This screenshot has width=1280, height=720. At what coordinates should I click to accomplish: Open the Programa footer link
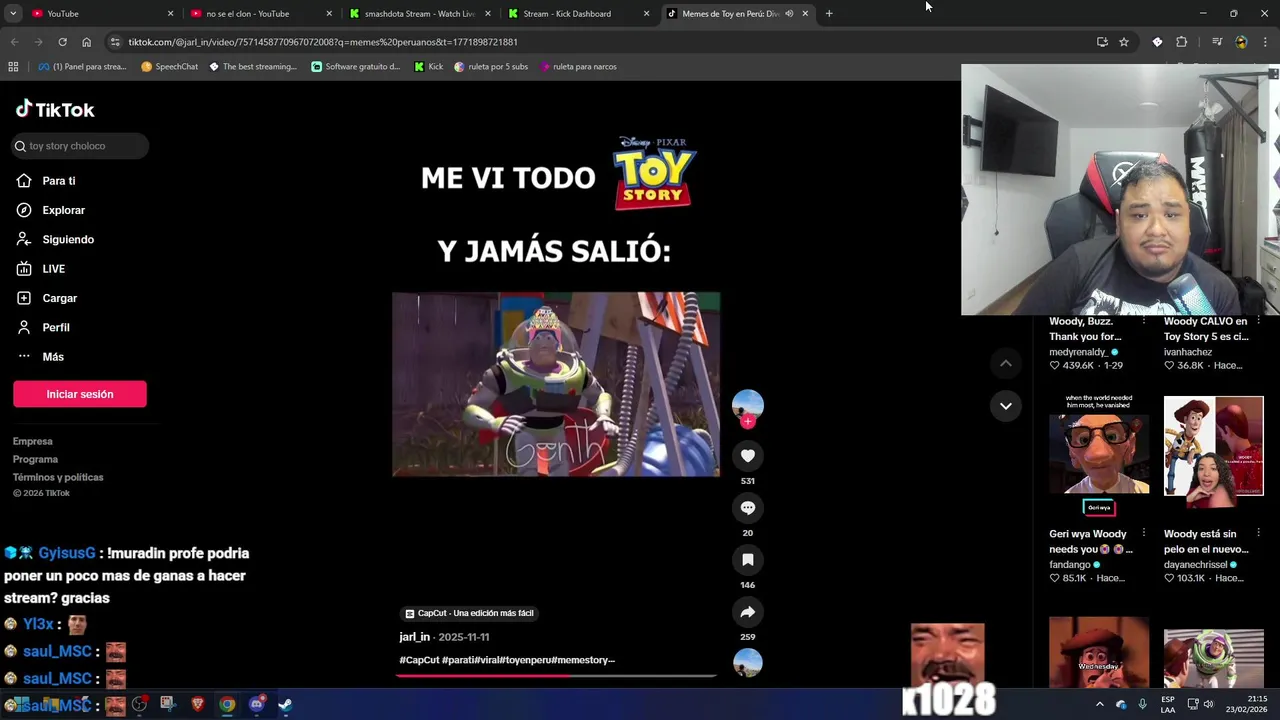pos(35,459)
